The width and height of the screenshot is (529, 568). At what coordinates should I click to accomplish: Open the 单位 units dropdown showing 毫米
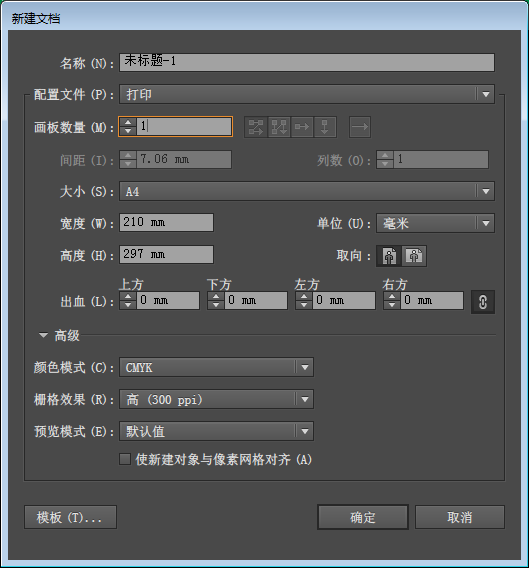click(435, 223)
